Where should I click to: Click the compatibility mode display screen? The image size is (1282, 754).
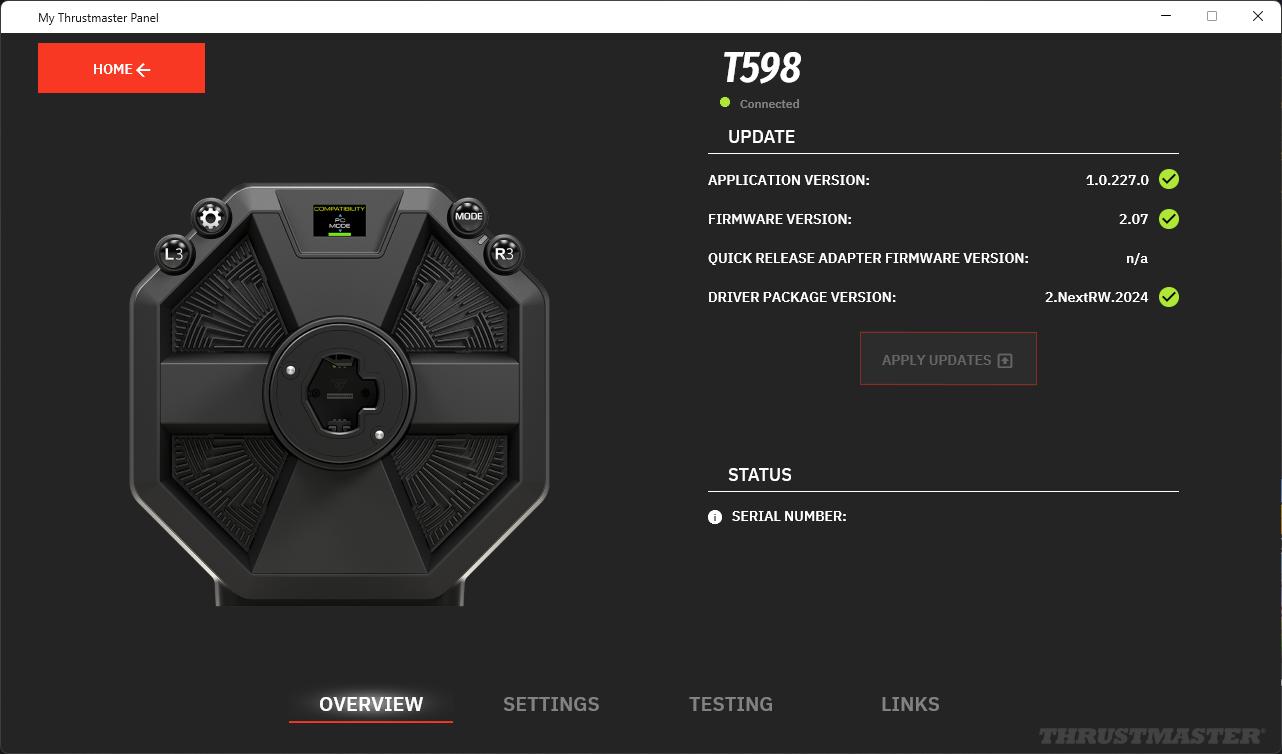pyautogui.click(x=339, y=220)
